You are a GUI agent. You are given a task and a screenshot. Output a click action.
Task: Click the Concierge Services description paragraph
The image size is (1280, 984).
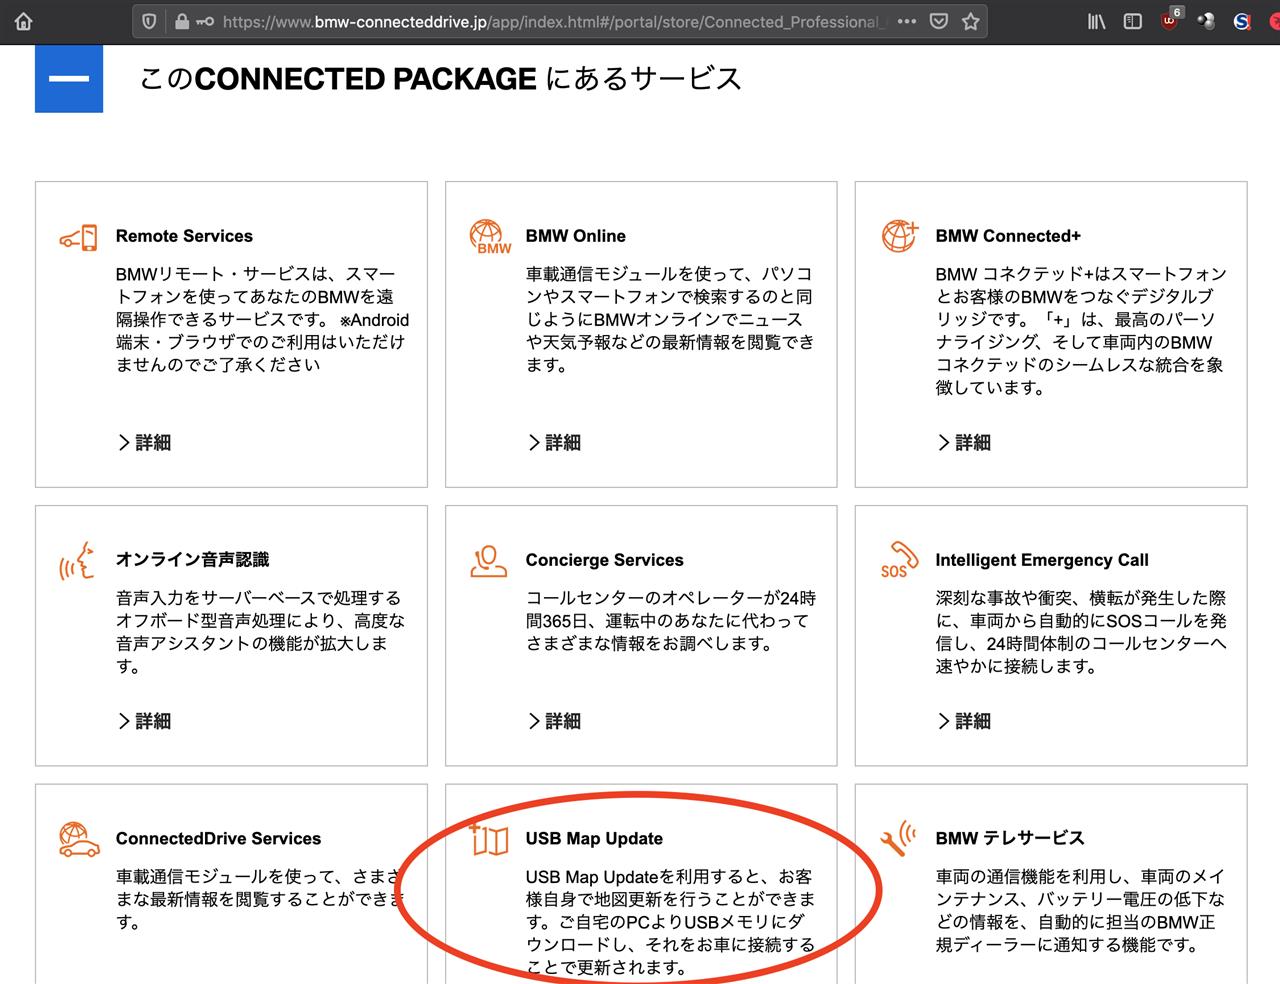(671, 621)
